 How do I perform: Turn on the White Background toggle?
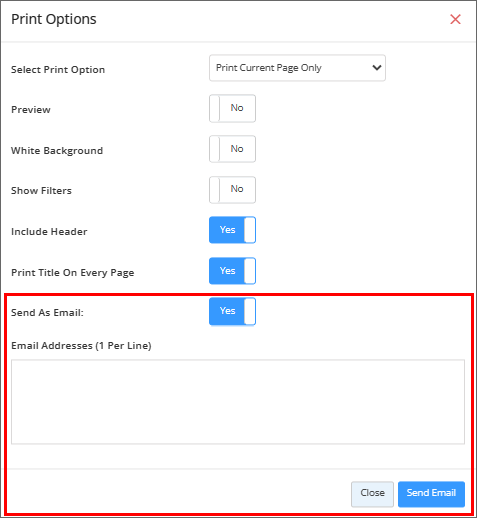click(x=232, y=149)
